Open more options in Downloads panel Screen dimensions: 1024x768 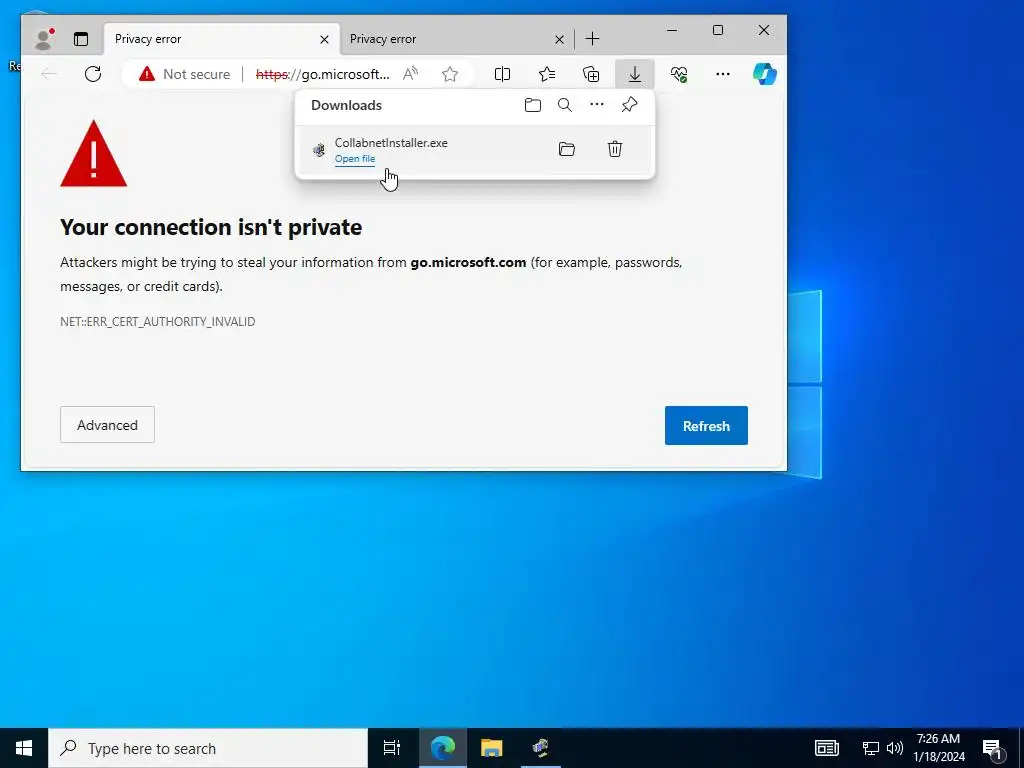pyautogui.click(x=597, y=104)
